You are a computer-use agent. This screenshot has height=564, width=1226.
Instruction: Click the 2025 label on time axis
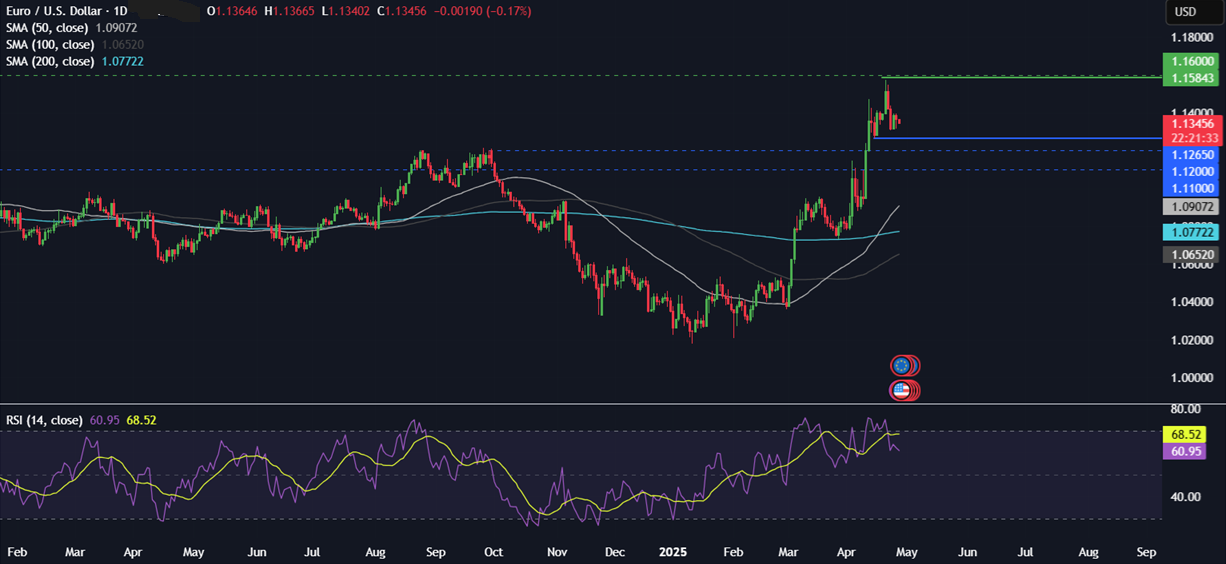(672, 552)
